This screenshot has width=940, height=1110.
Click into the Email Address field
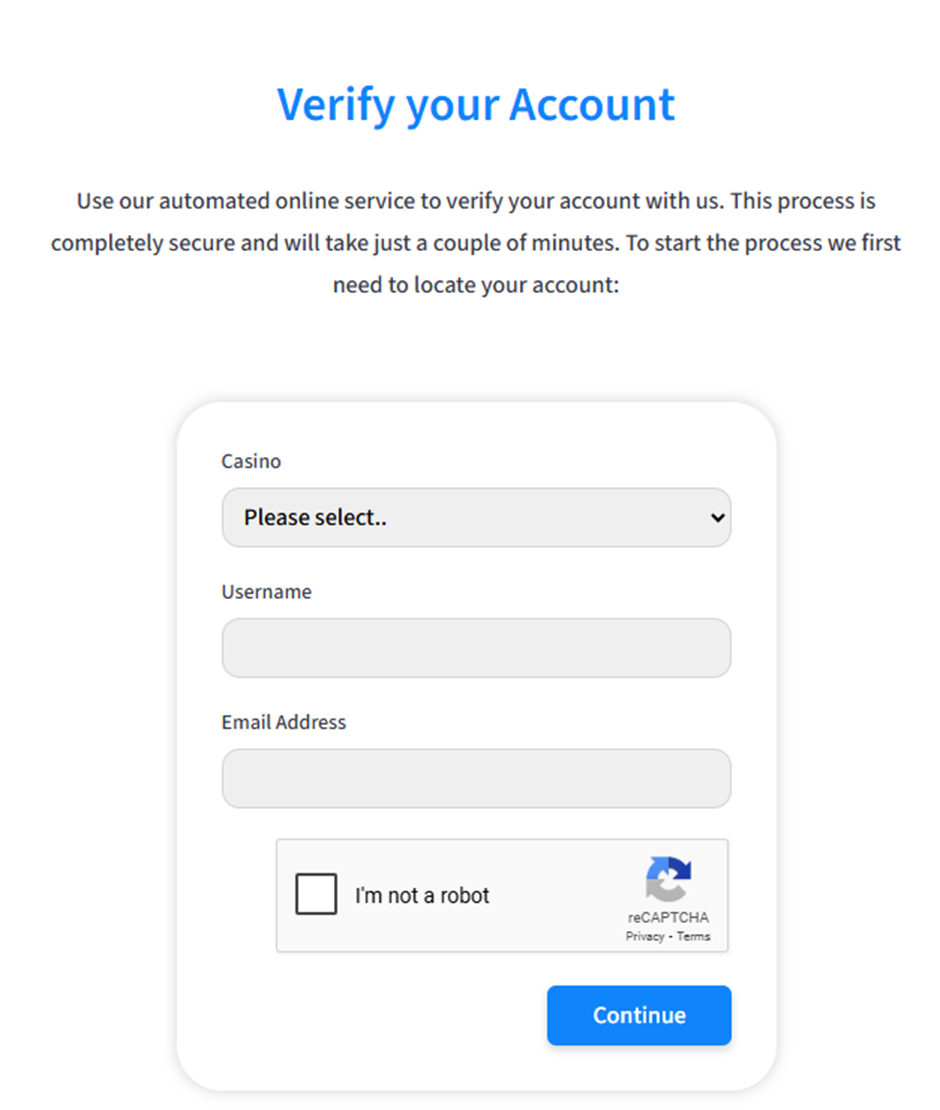(x=476, y=778)
